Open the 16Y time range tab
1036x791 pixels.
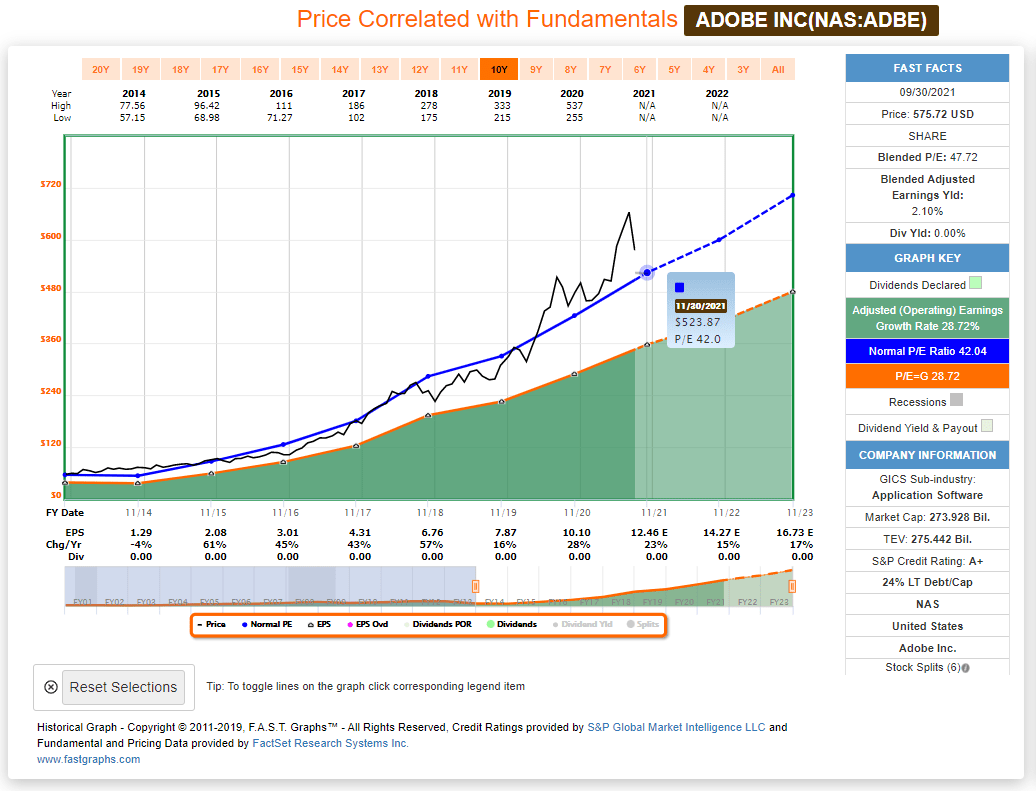[x=260, y=69]
